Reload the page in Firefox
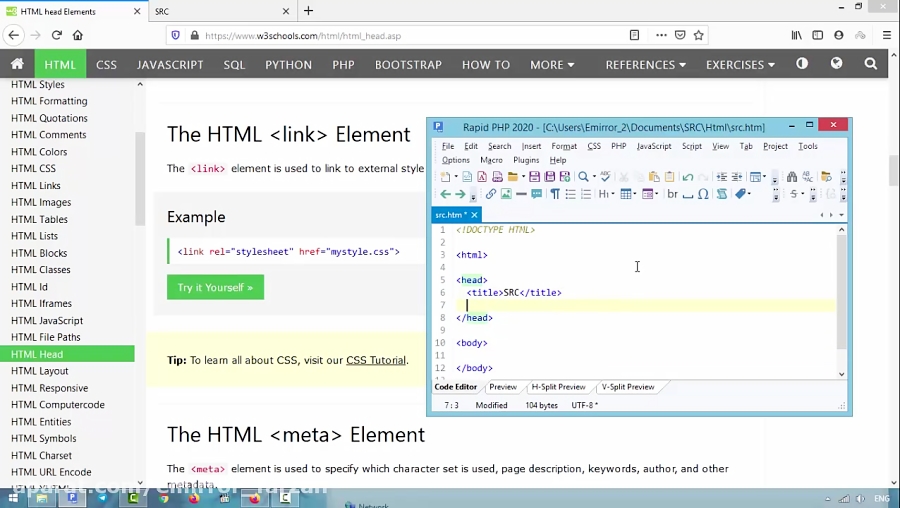900x508 pixels. tap(56, 36)
